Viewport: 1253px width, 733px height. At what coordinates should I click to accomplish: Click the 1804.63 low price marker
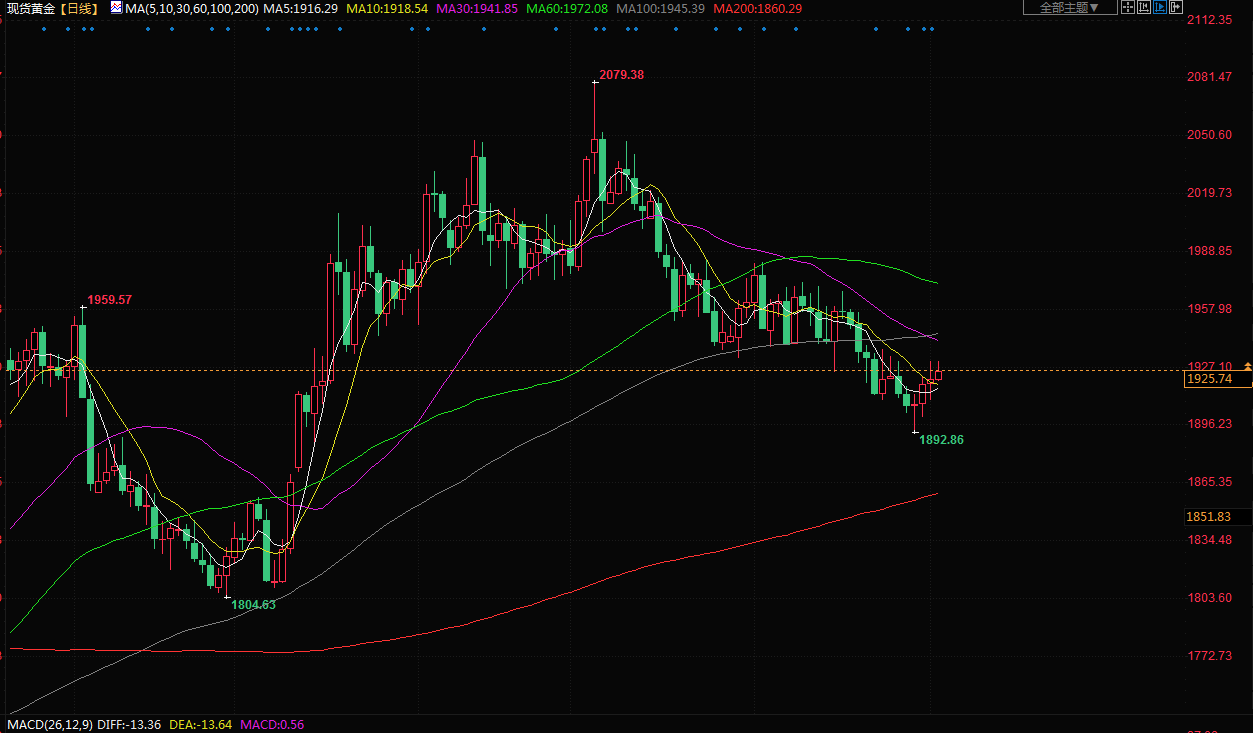coord(253,604)
